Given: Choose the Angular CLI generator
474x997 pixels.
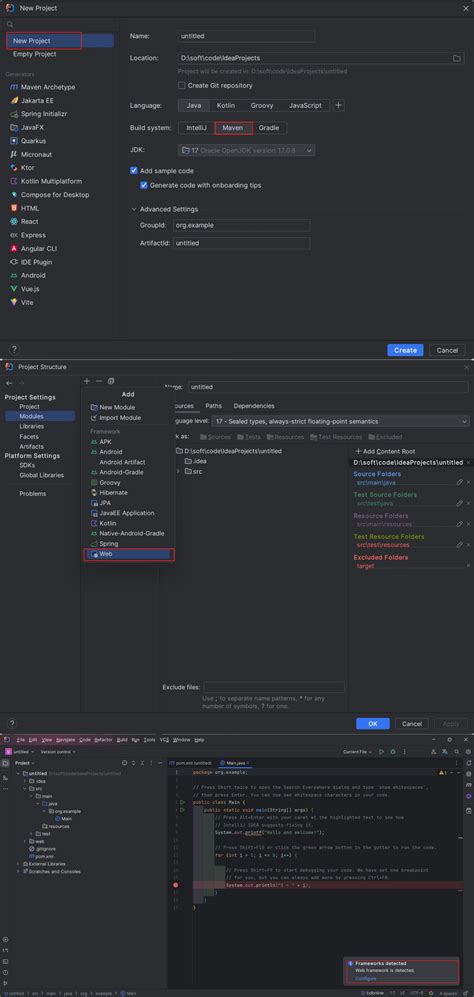Looking at the screenshot, I should pos(34,249).
